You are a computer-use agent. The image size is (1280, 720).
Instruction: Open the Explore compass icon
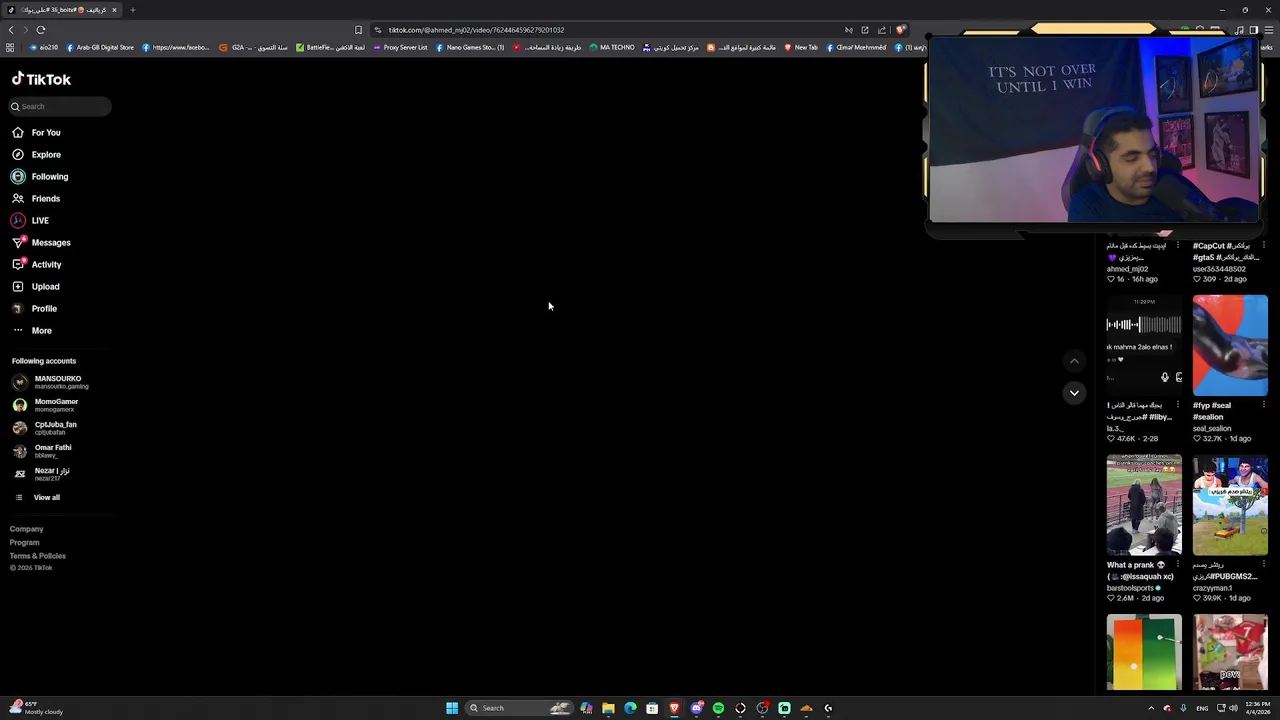tap(18, 154)
